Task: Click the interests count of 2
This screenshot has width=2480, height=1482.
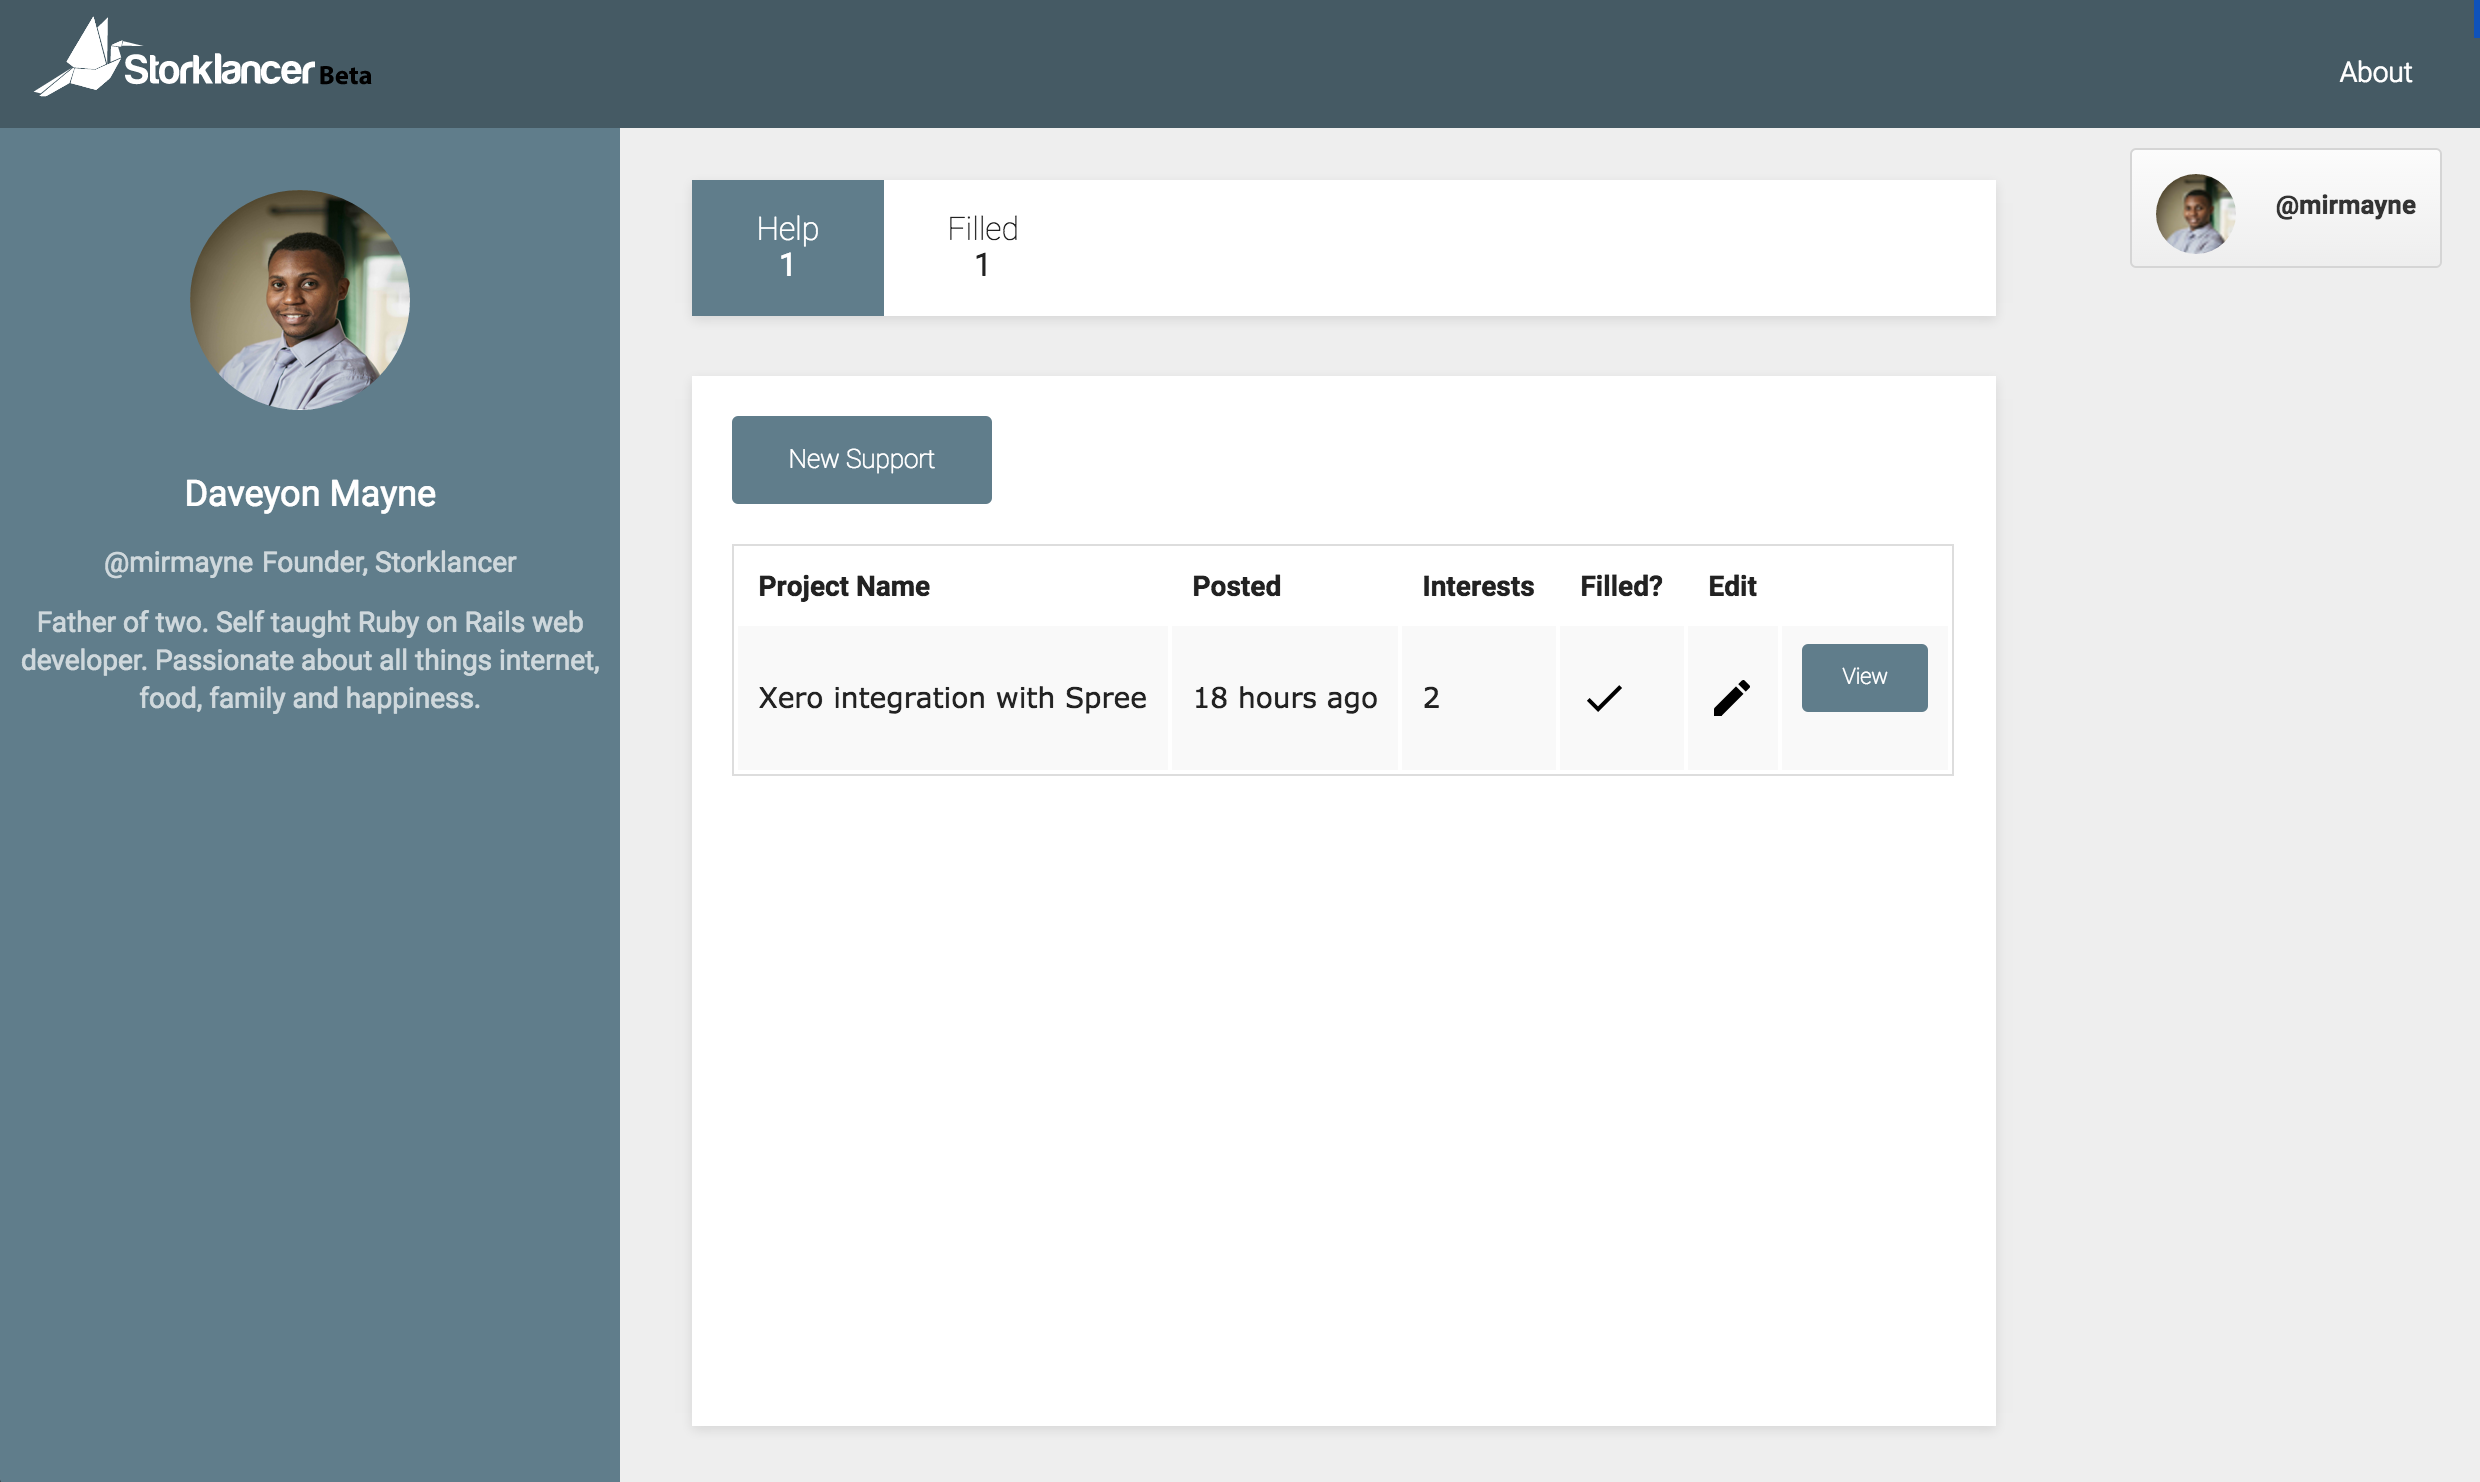Action: pos(1431,698)
